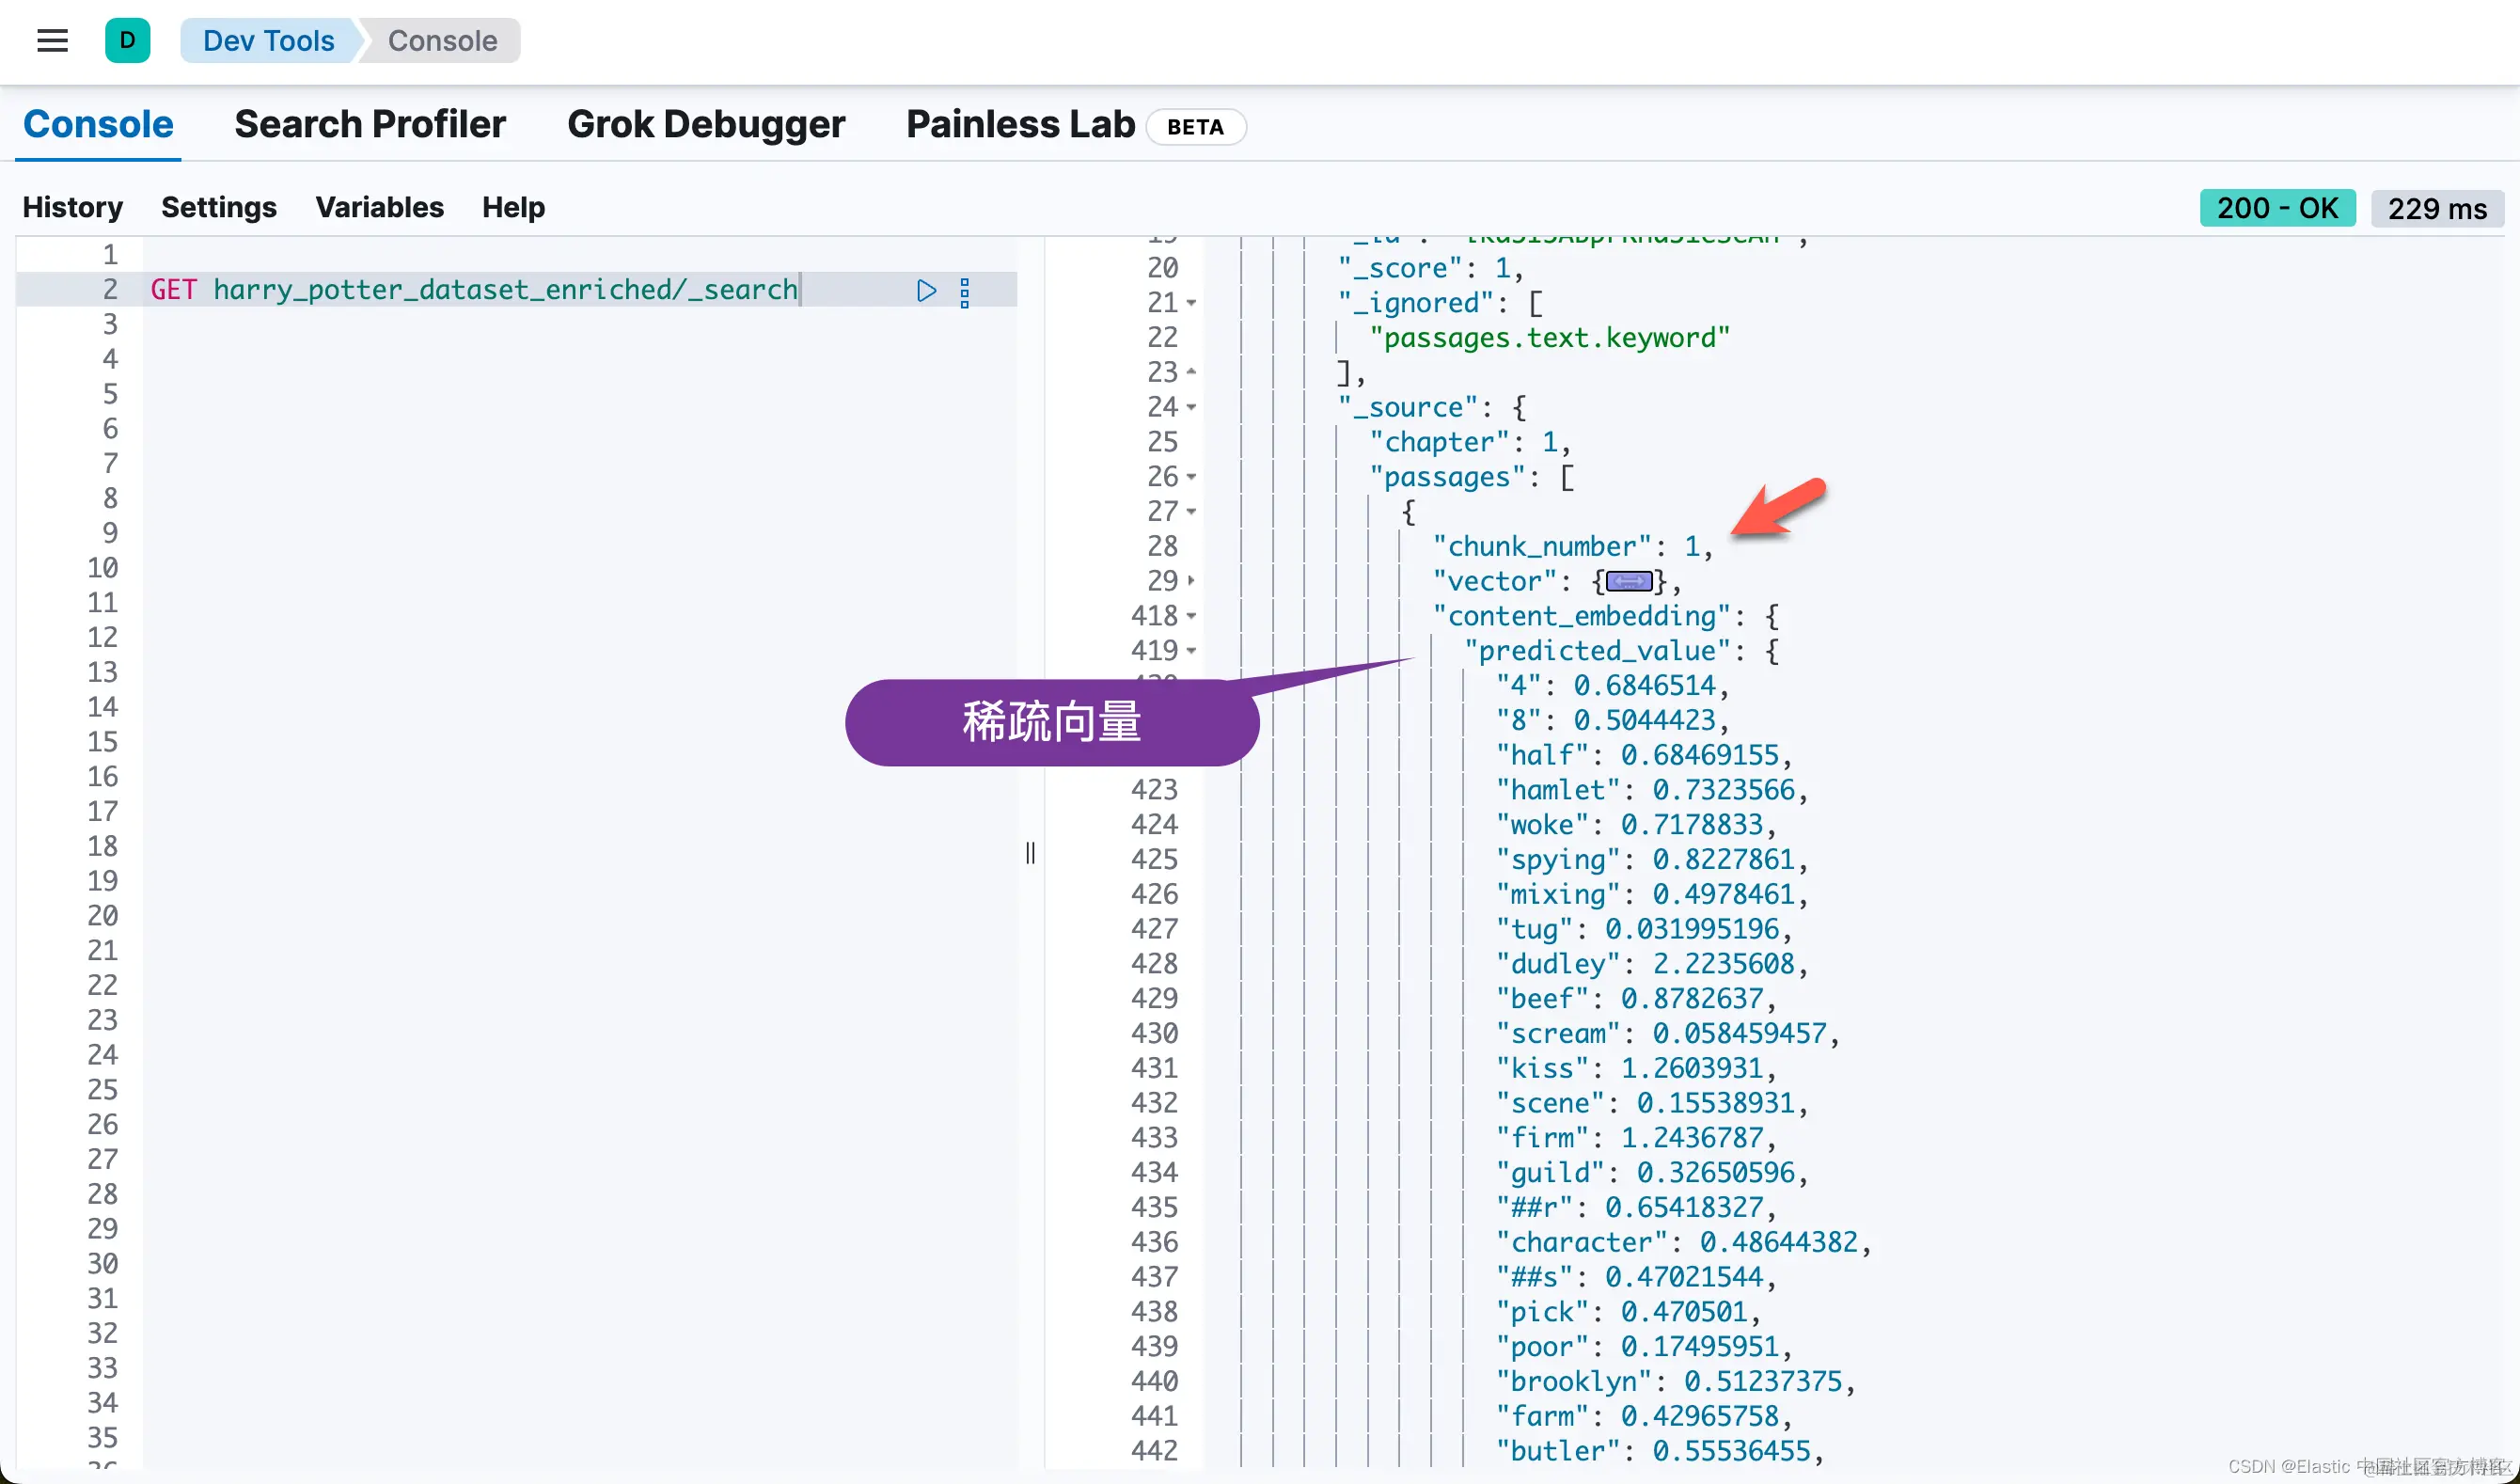
Task: Click the green D space avatar
Action: (127, 41)
